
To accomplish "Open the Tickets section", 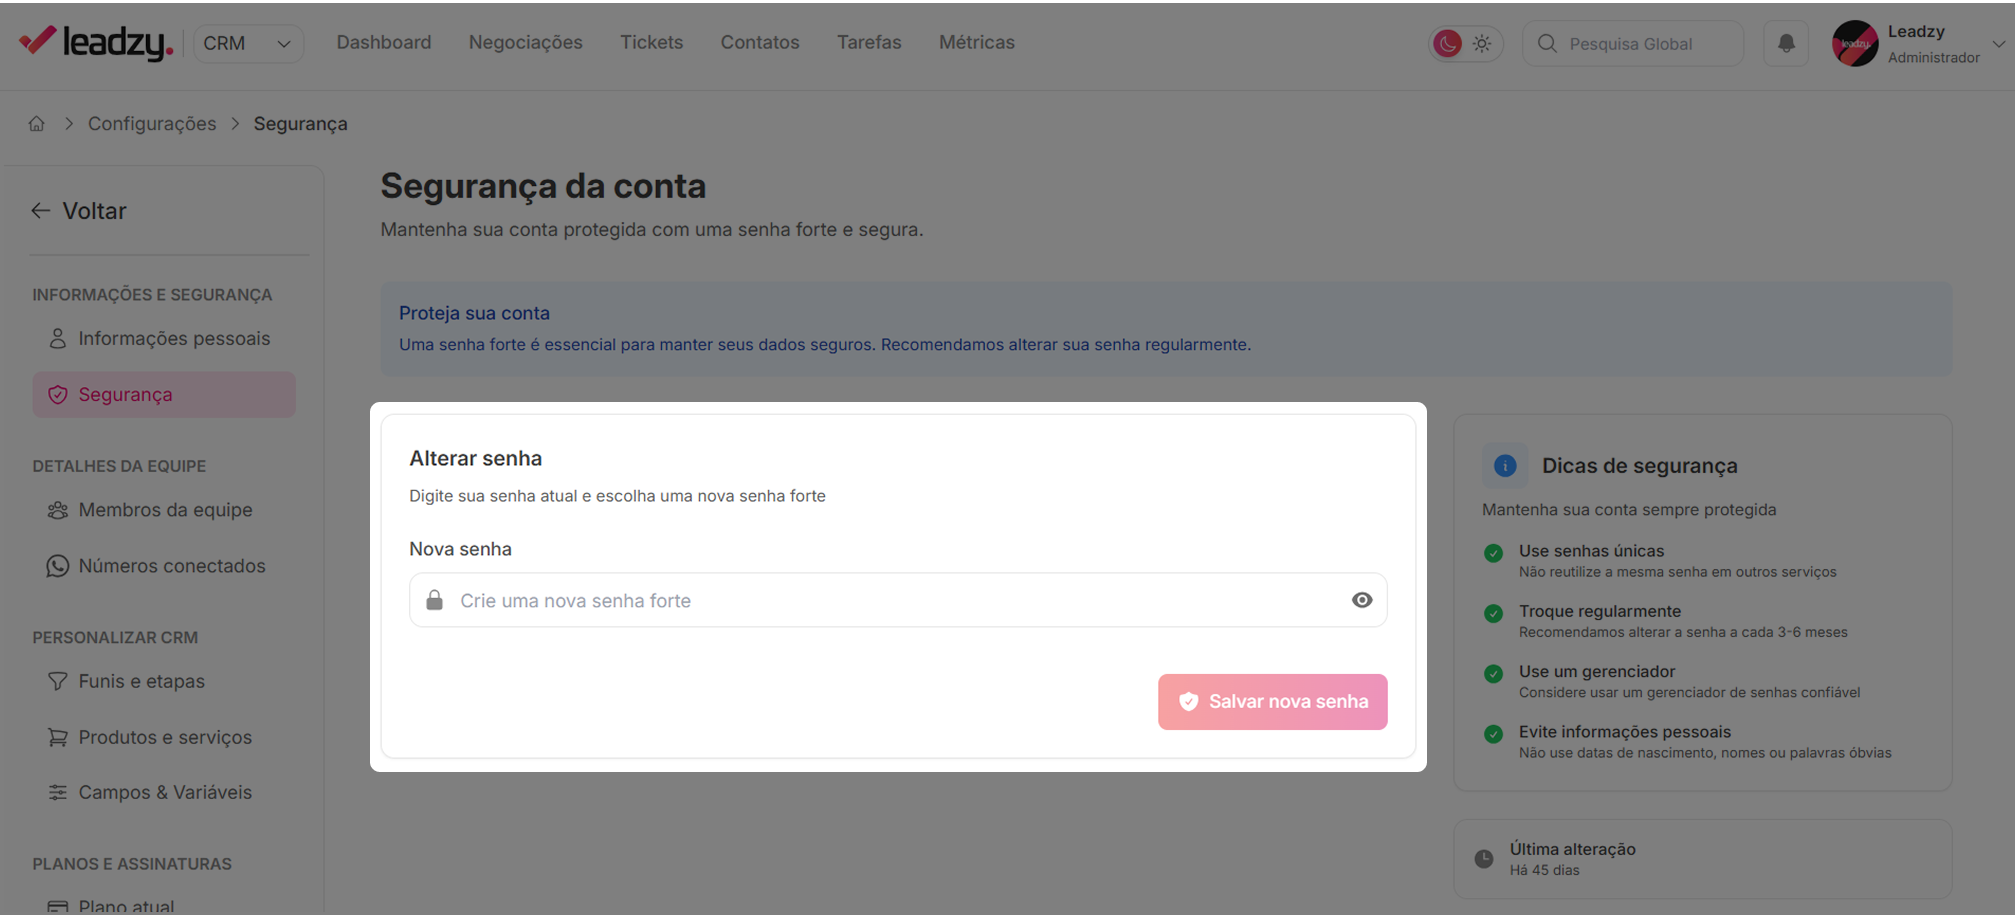I will coord(652,42).
